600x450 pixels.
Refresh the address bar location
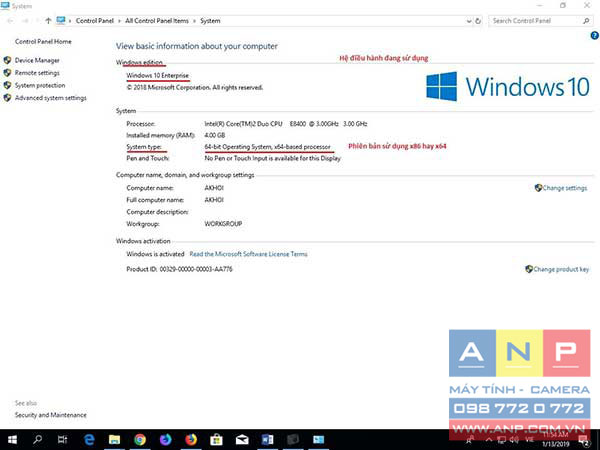pyautogui.click(x=478, y=21)
